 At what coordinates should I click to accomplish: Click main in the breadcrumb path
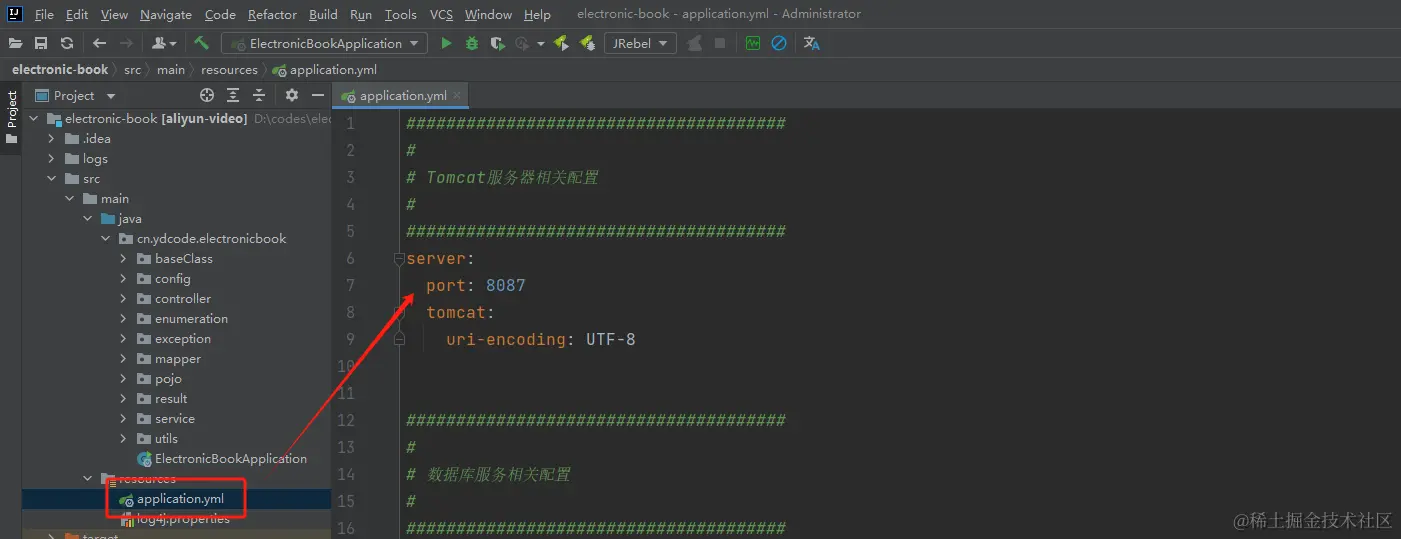tap(171, 70)
